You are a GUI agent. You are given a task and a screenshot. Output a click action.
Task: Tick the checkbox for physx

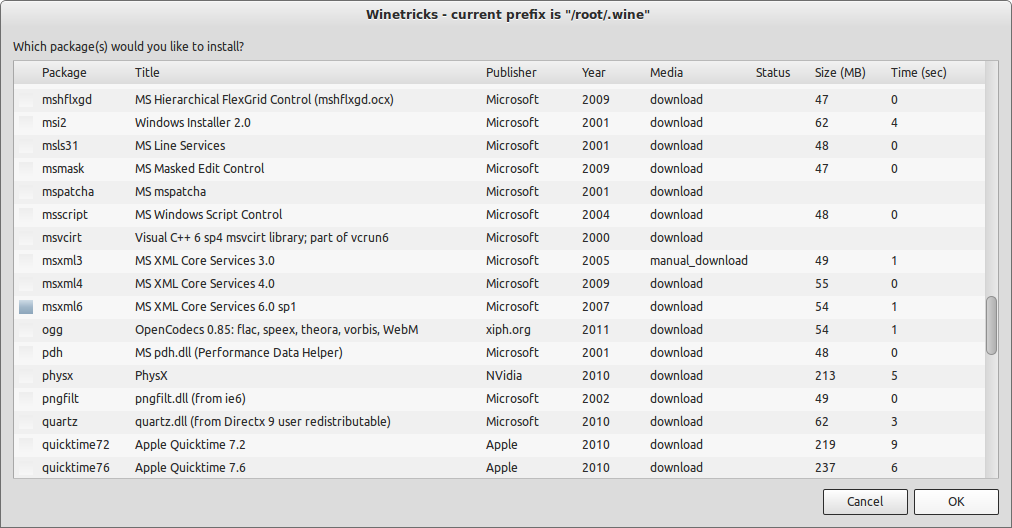pyautogui.click(x=26, y=376)
